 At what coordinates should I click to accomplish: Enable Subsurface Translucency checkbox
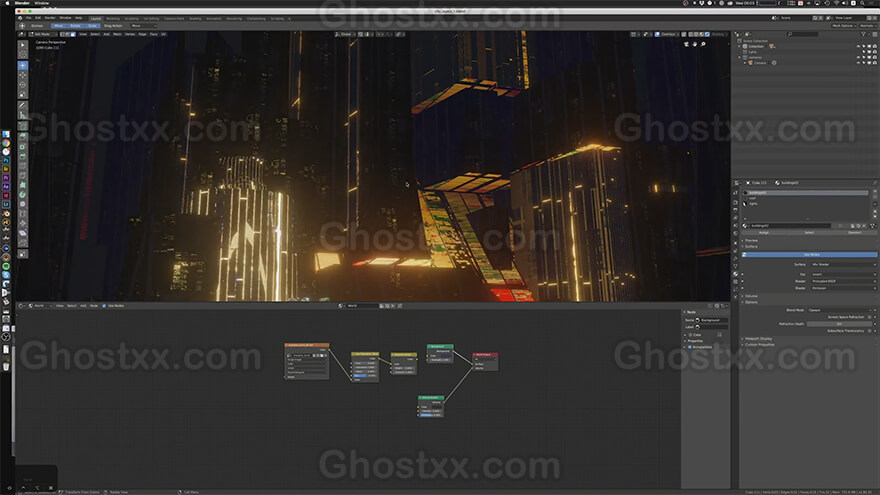[870, 331]
